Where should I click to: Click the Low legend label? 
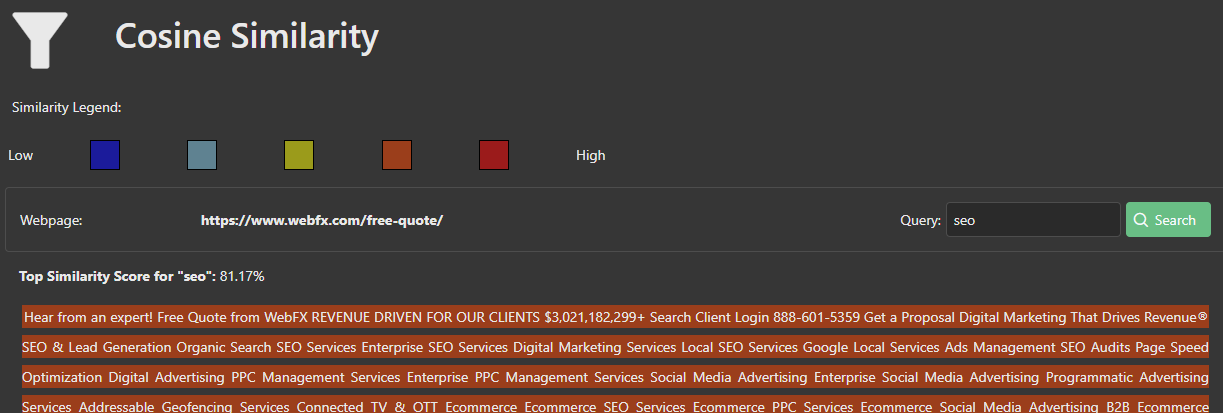pyautogui.click(x=20, y=155)
